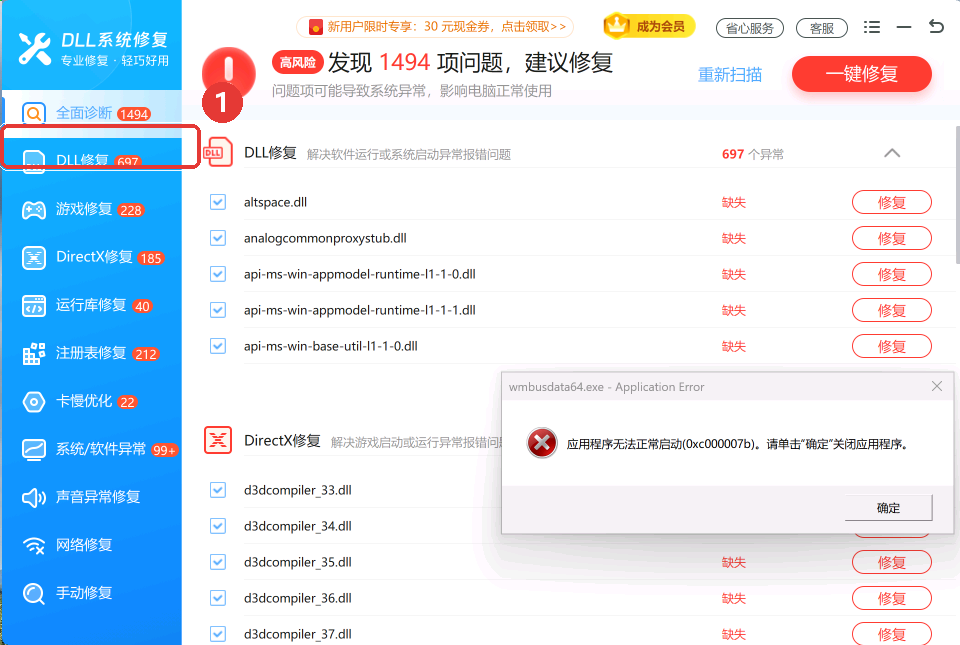Click the monitor icon beside 系统/软件异常
This screenshot has width=960, height=645.
pos(34,450)
